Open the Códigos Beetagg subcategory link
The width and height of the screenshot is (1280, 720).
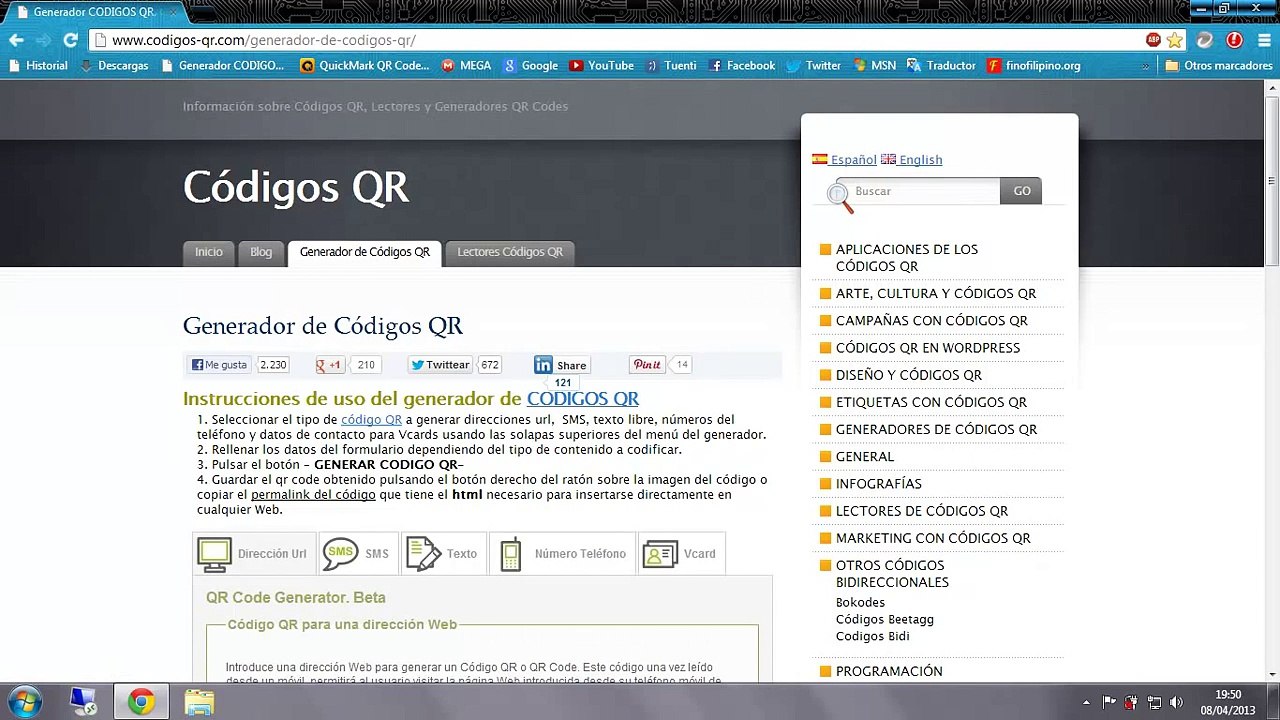[x=885, y=620]
